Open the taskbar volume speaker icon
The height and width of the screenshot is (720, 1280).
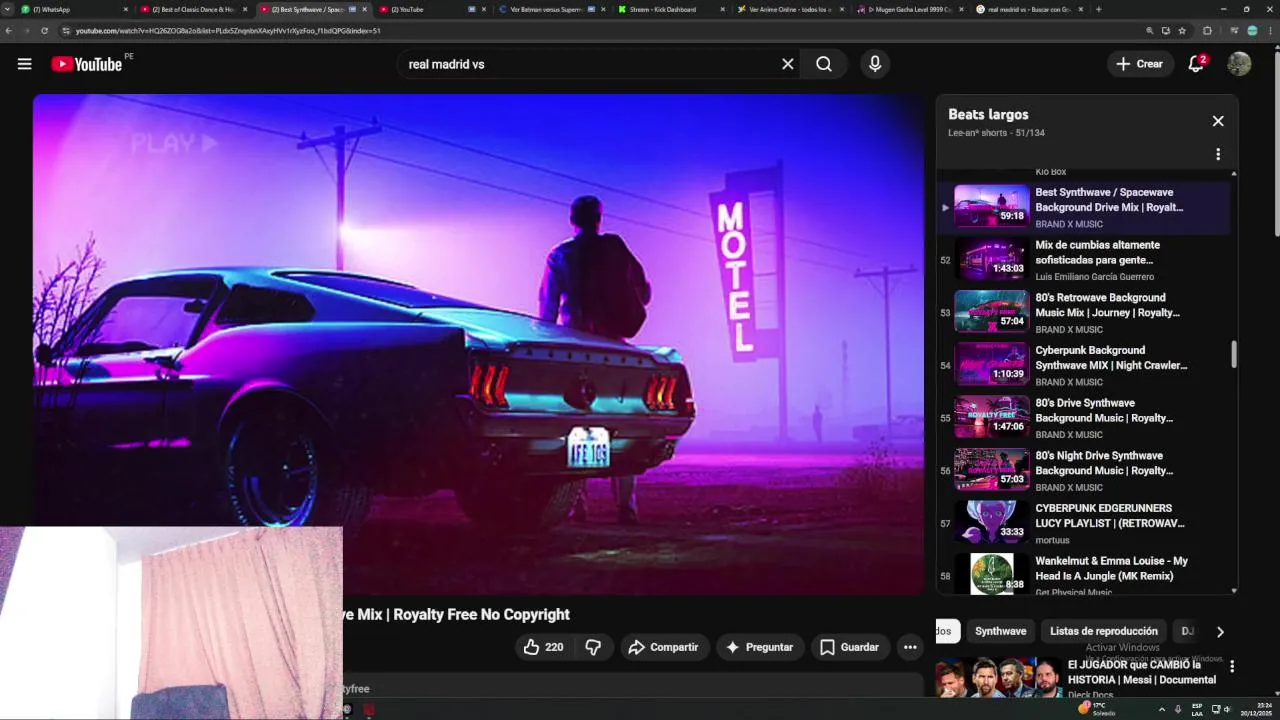(x=1227, y=709)
